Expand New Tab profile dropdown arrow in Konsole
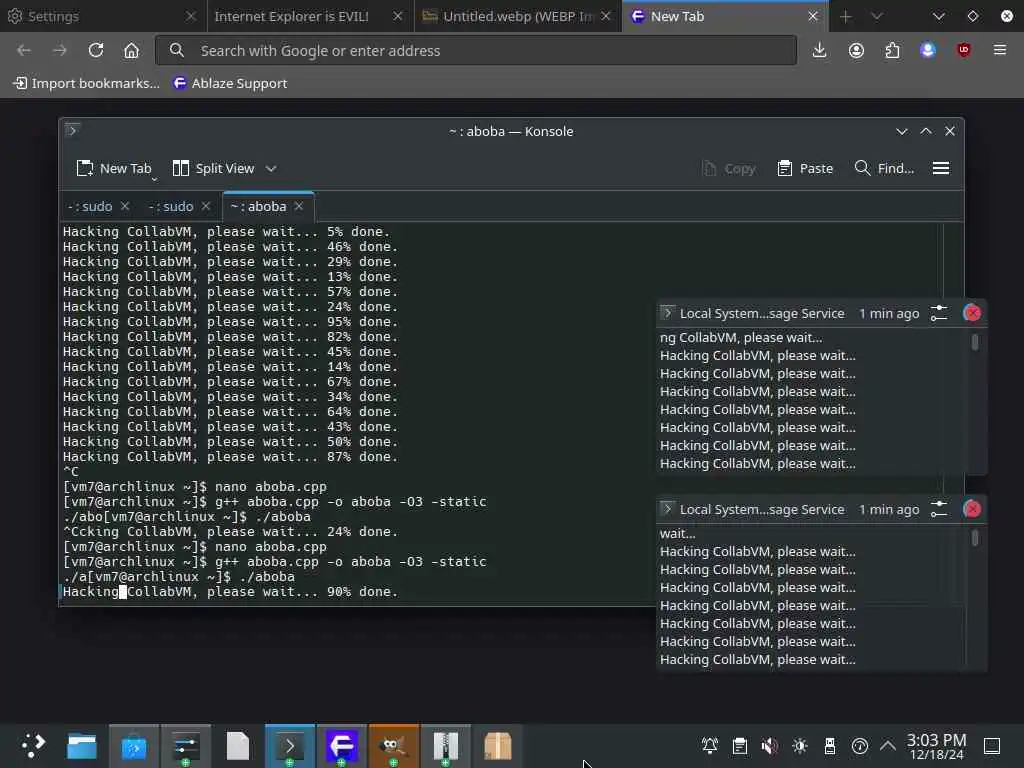 [155, 178]
